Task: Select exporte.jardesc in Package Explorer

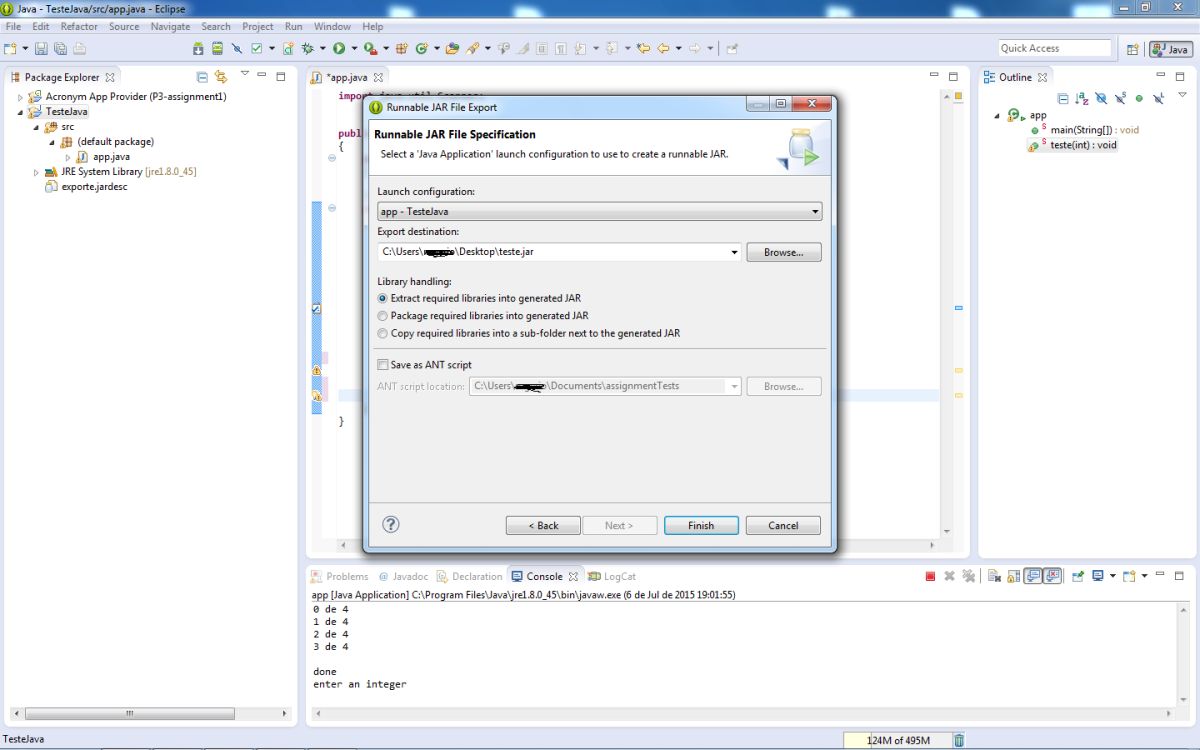Action: coord(87,187)
